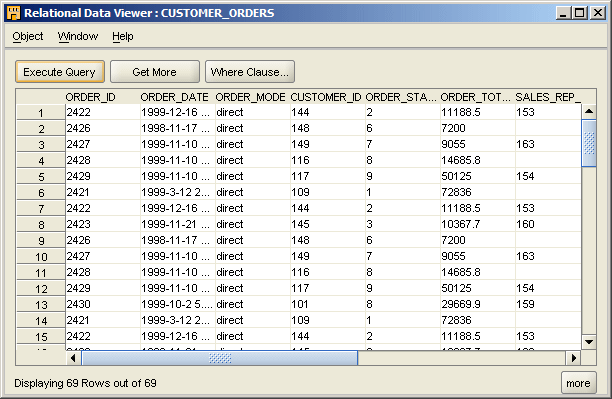
Task: Click the vertical scrollbar down arrow
Action: [589, 342]
